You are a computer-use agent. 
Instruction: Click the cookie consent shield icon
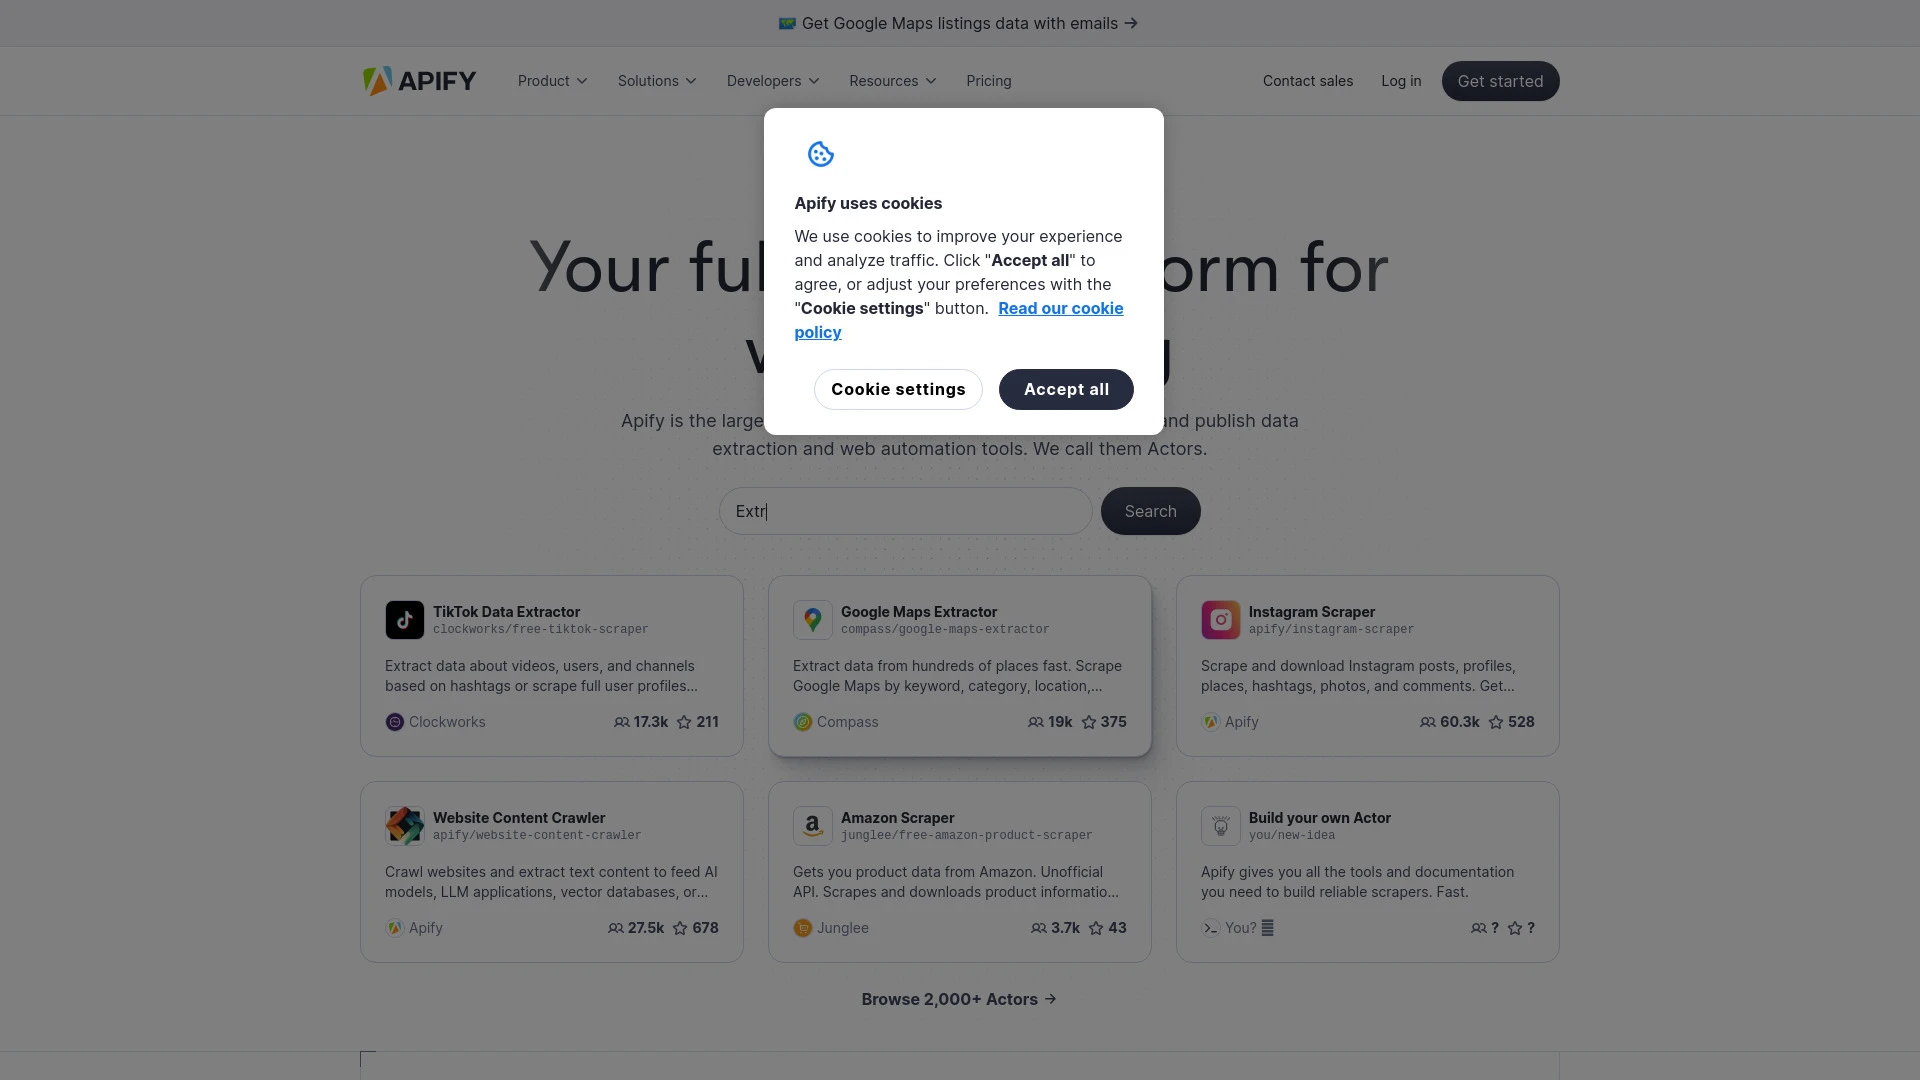coord(820,154)
